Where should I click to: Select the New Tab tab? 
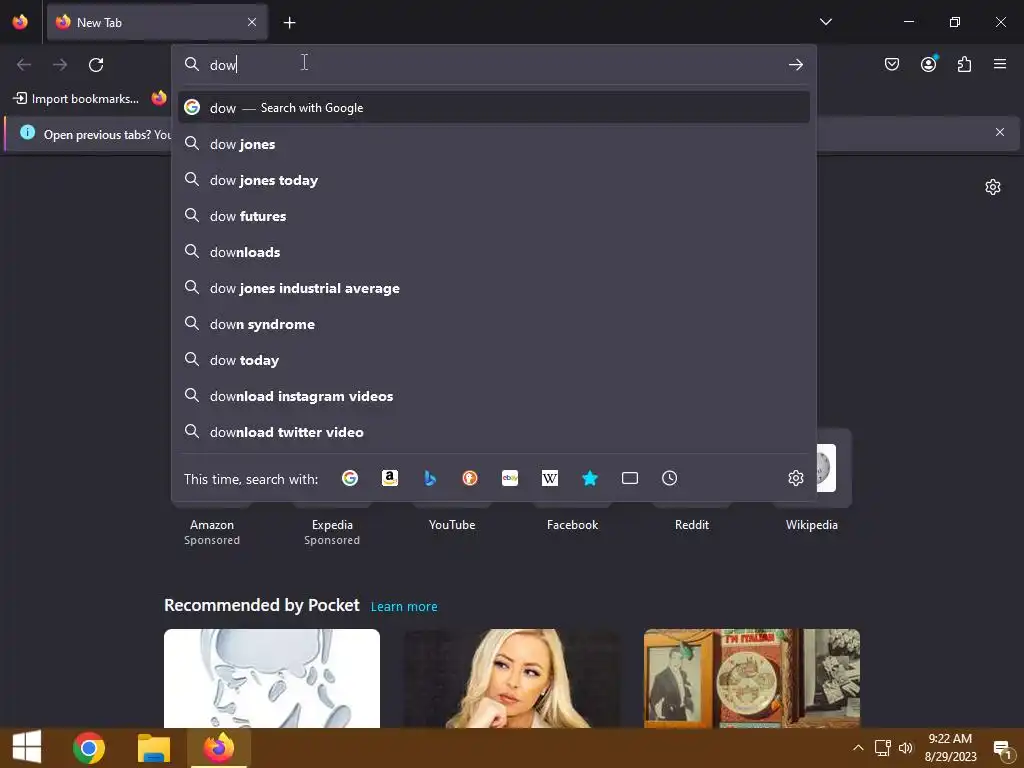(x=157, y=22)
